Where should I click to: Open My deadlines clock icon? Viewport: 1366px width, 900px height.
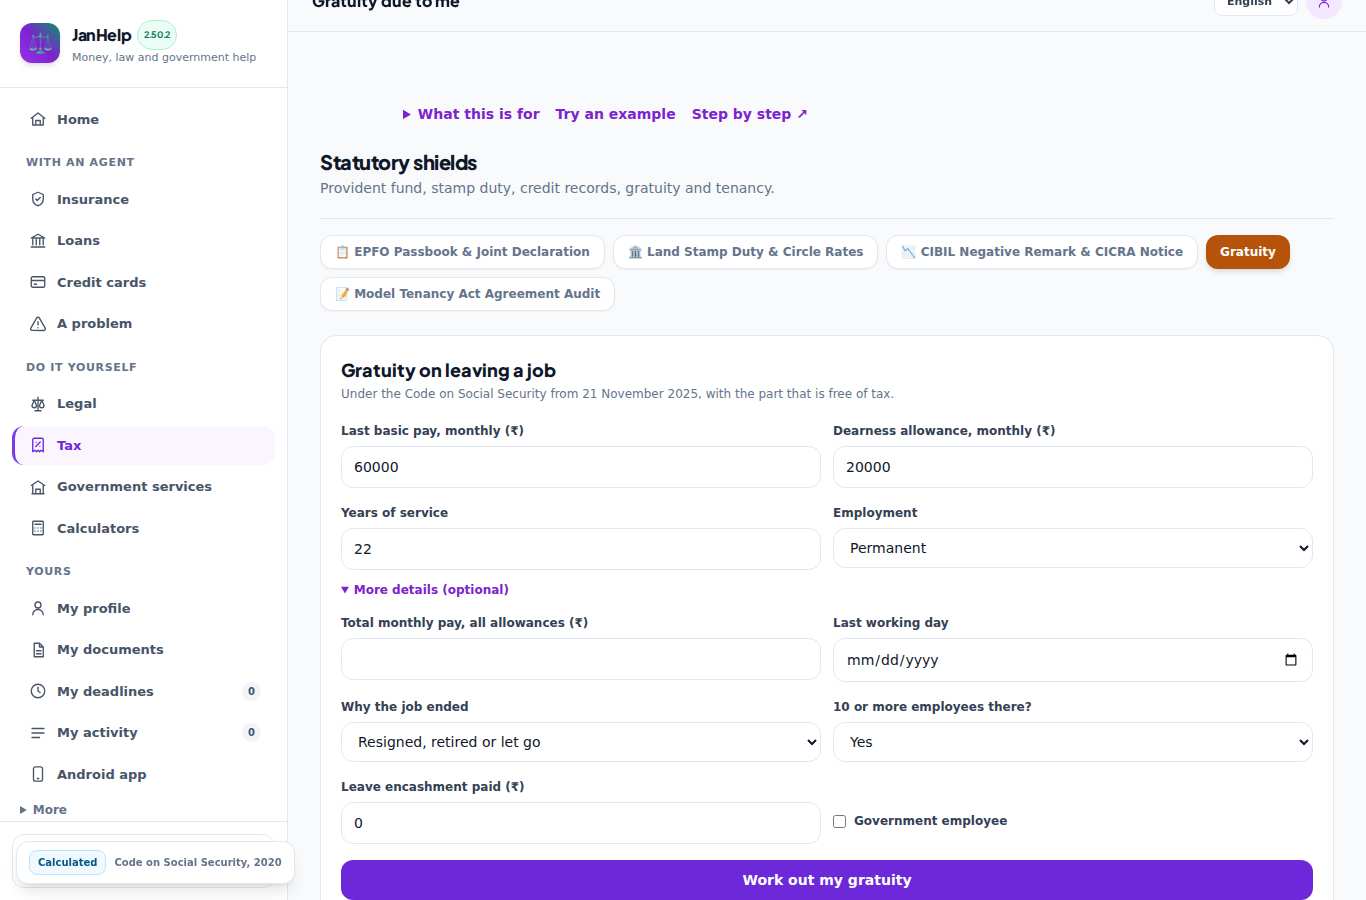pos(38,691)
